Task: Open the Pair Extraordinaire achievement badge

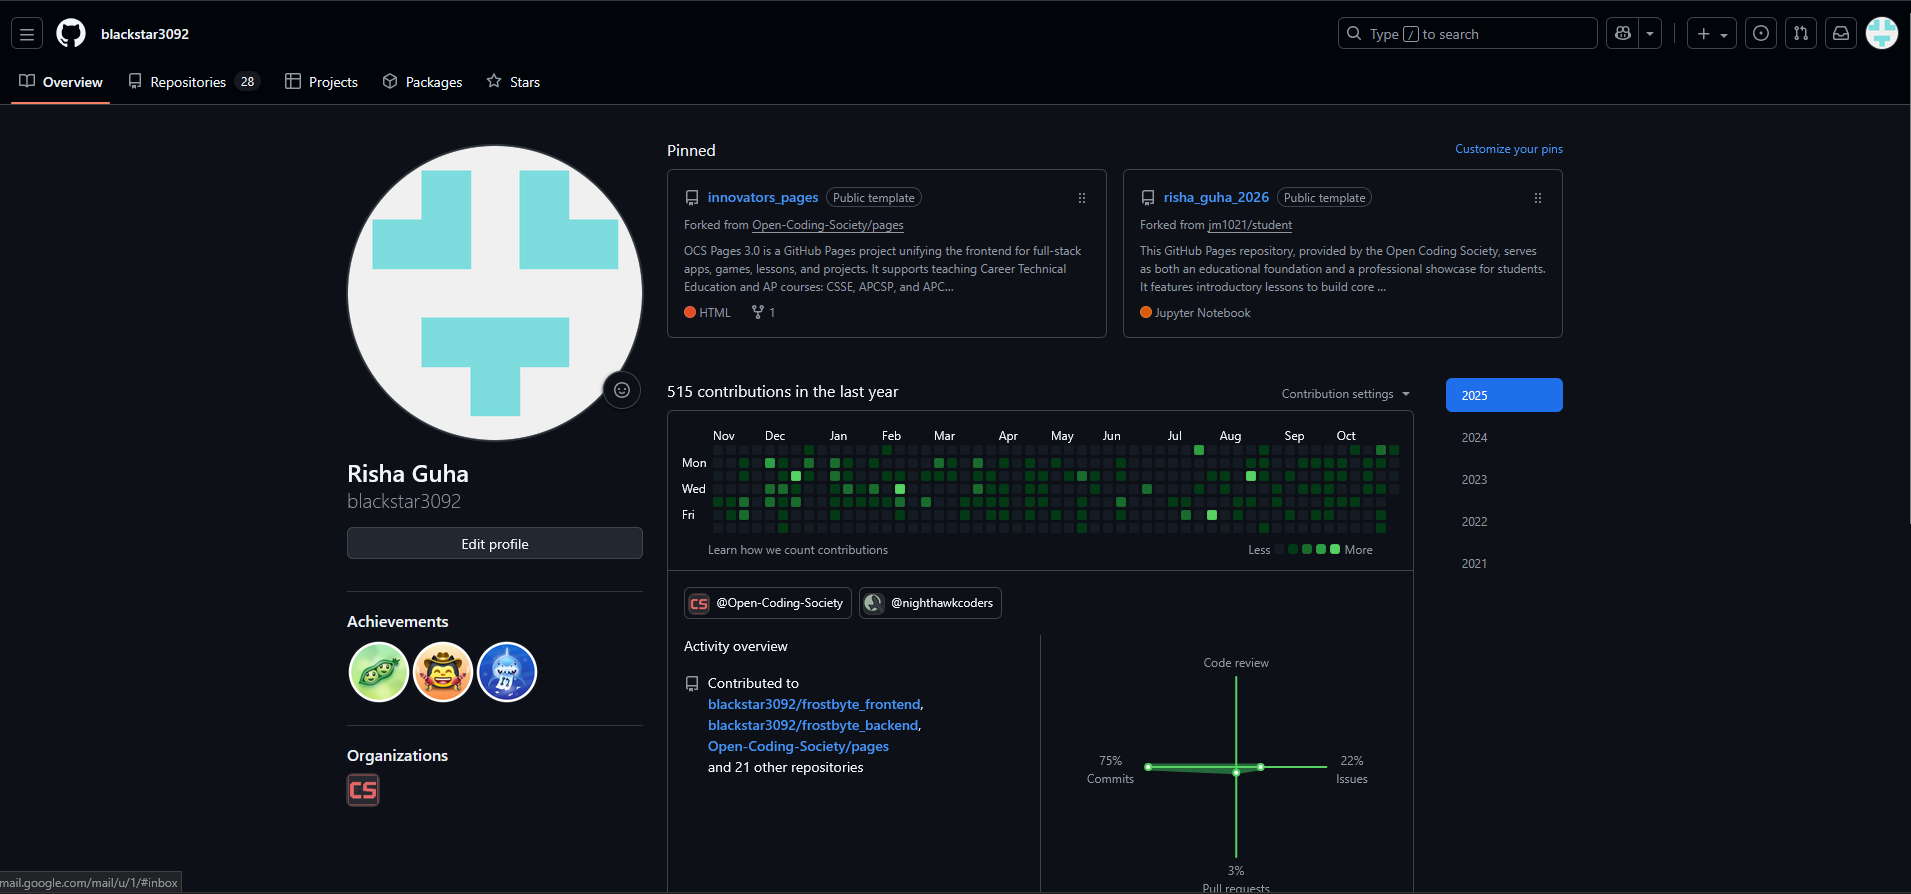Action: pos(379,672)
